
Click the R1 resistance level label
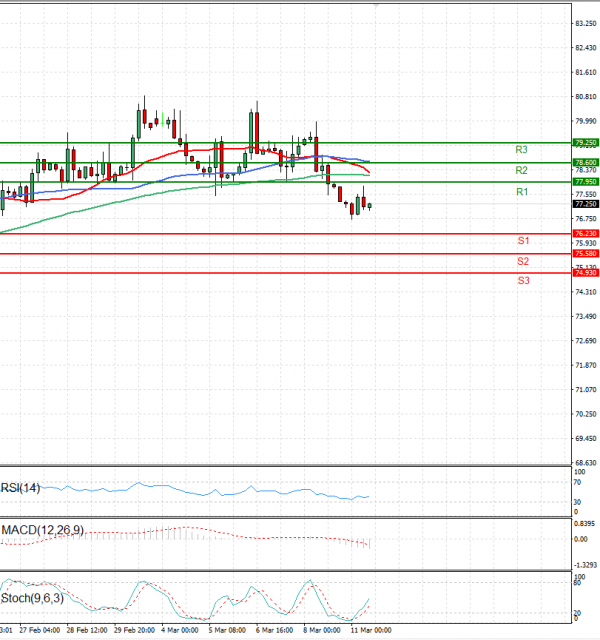click(x=521, y=191)
